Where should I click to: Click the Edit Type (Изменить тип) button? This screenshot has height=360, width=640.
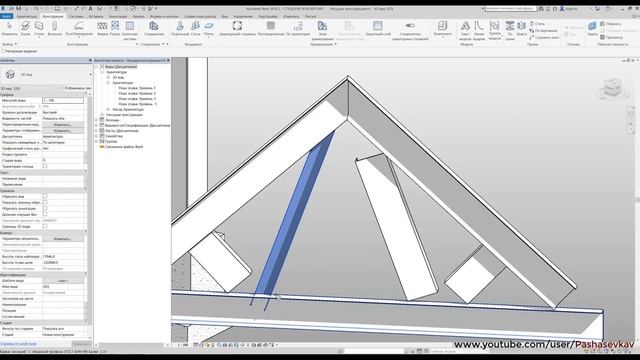(78, 88)
